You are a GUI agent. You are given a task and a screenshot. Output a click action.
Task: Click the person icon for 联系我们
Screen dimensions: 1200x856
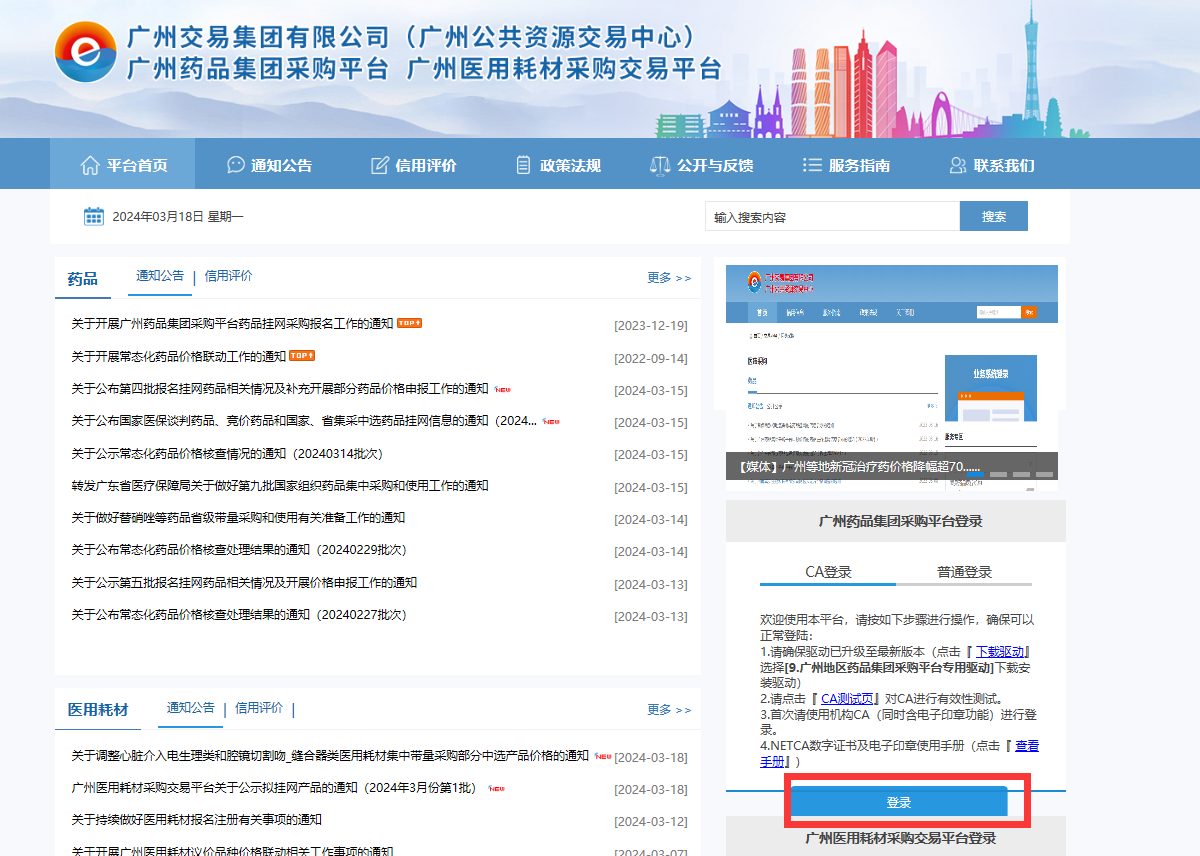[958, 165]
